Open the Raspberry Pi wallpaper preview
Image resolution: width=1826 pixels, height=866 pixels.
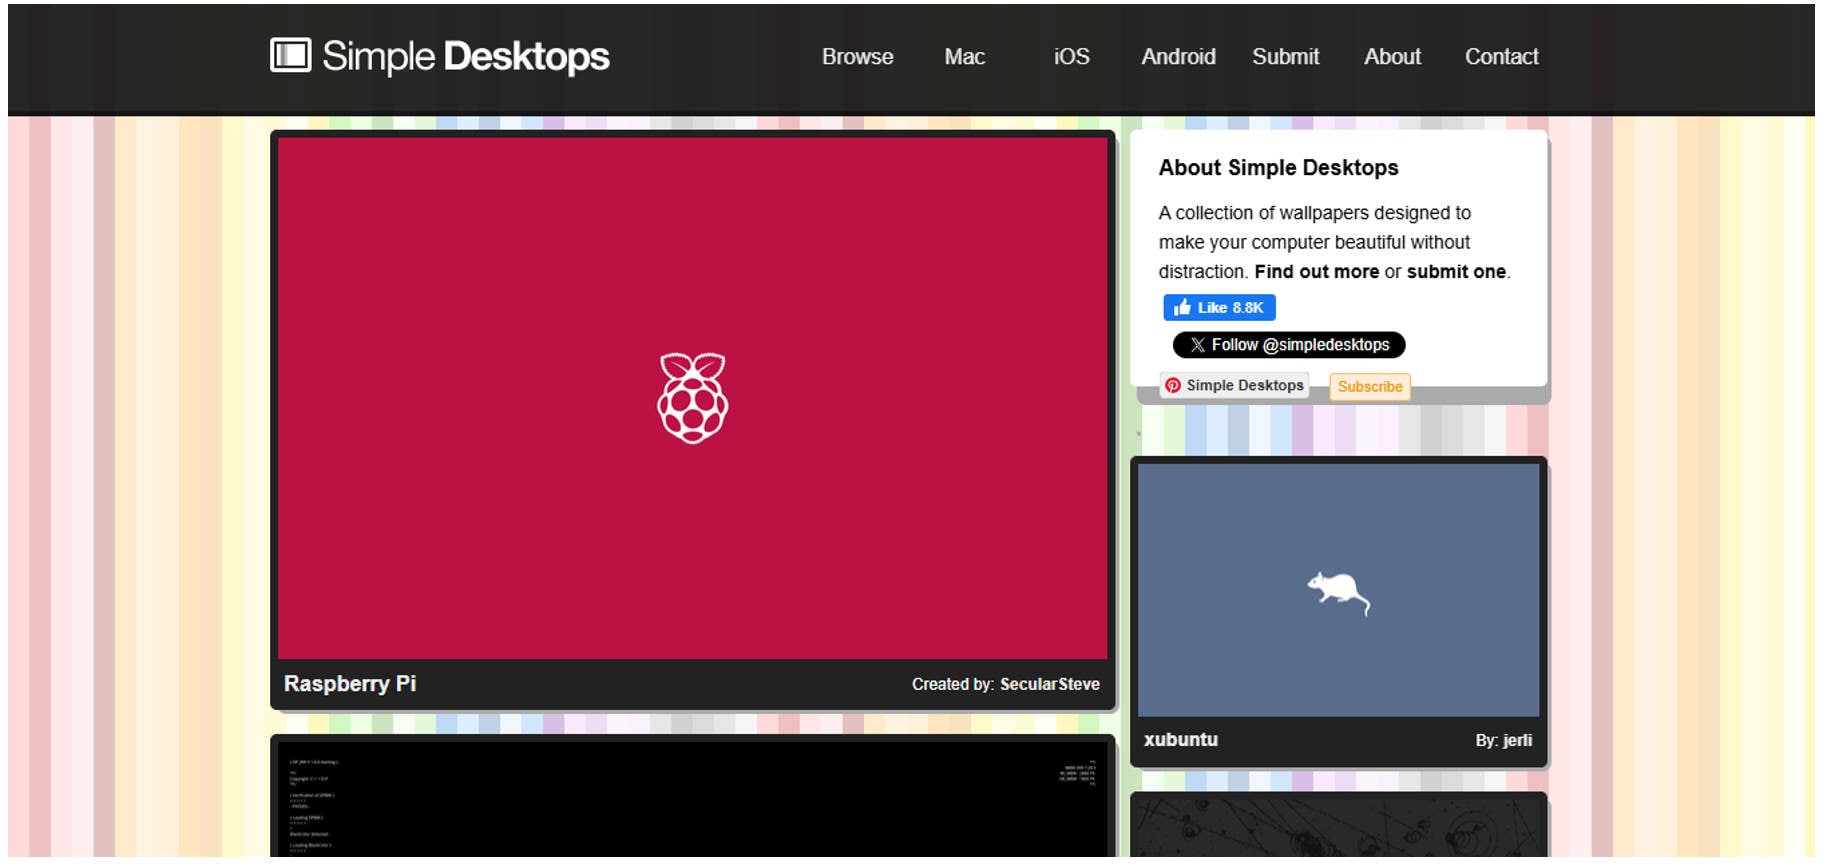click(x=692, y=398)
